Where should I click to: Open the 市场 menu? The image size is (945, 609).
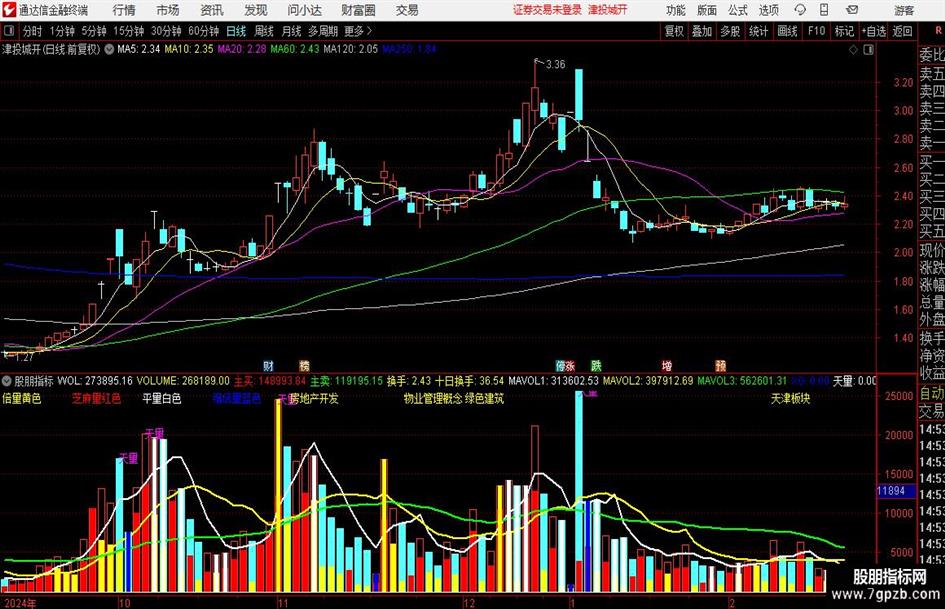pyautogui.click(x=168, y=10)
